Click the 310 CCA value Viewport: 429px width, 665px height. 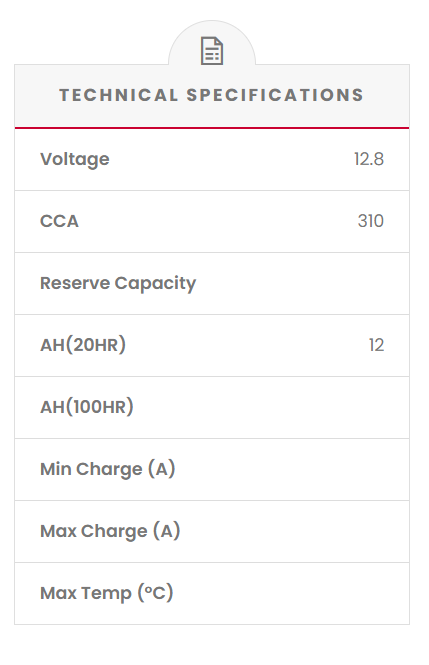370,221
